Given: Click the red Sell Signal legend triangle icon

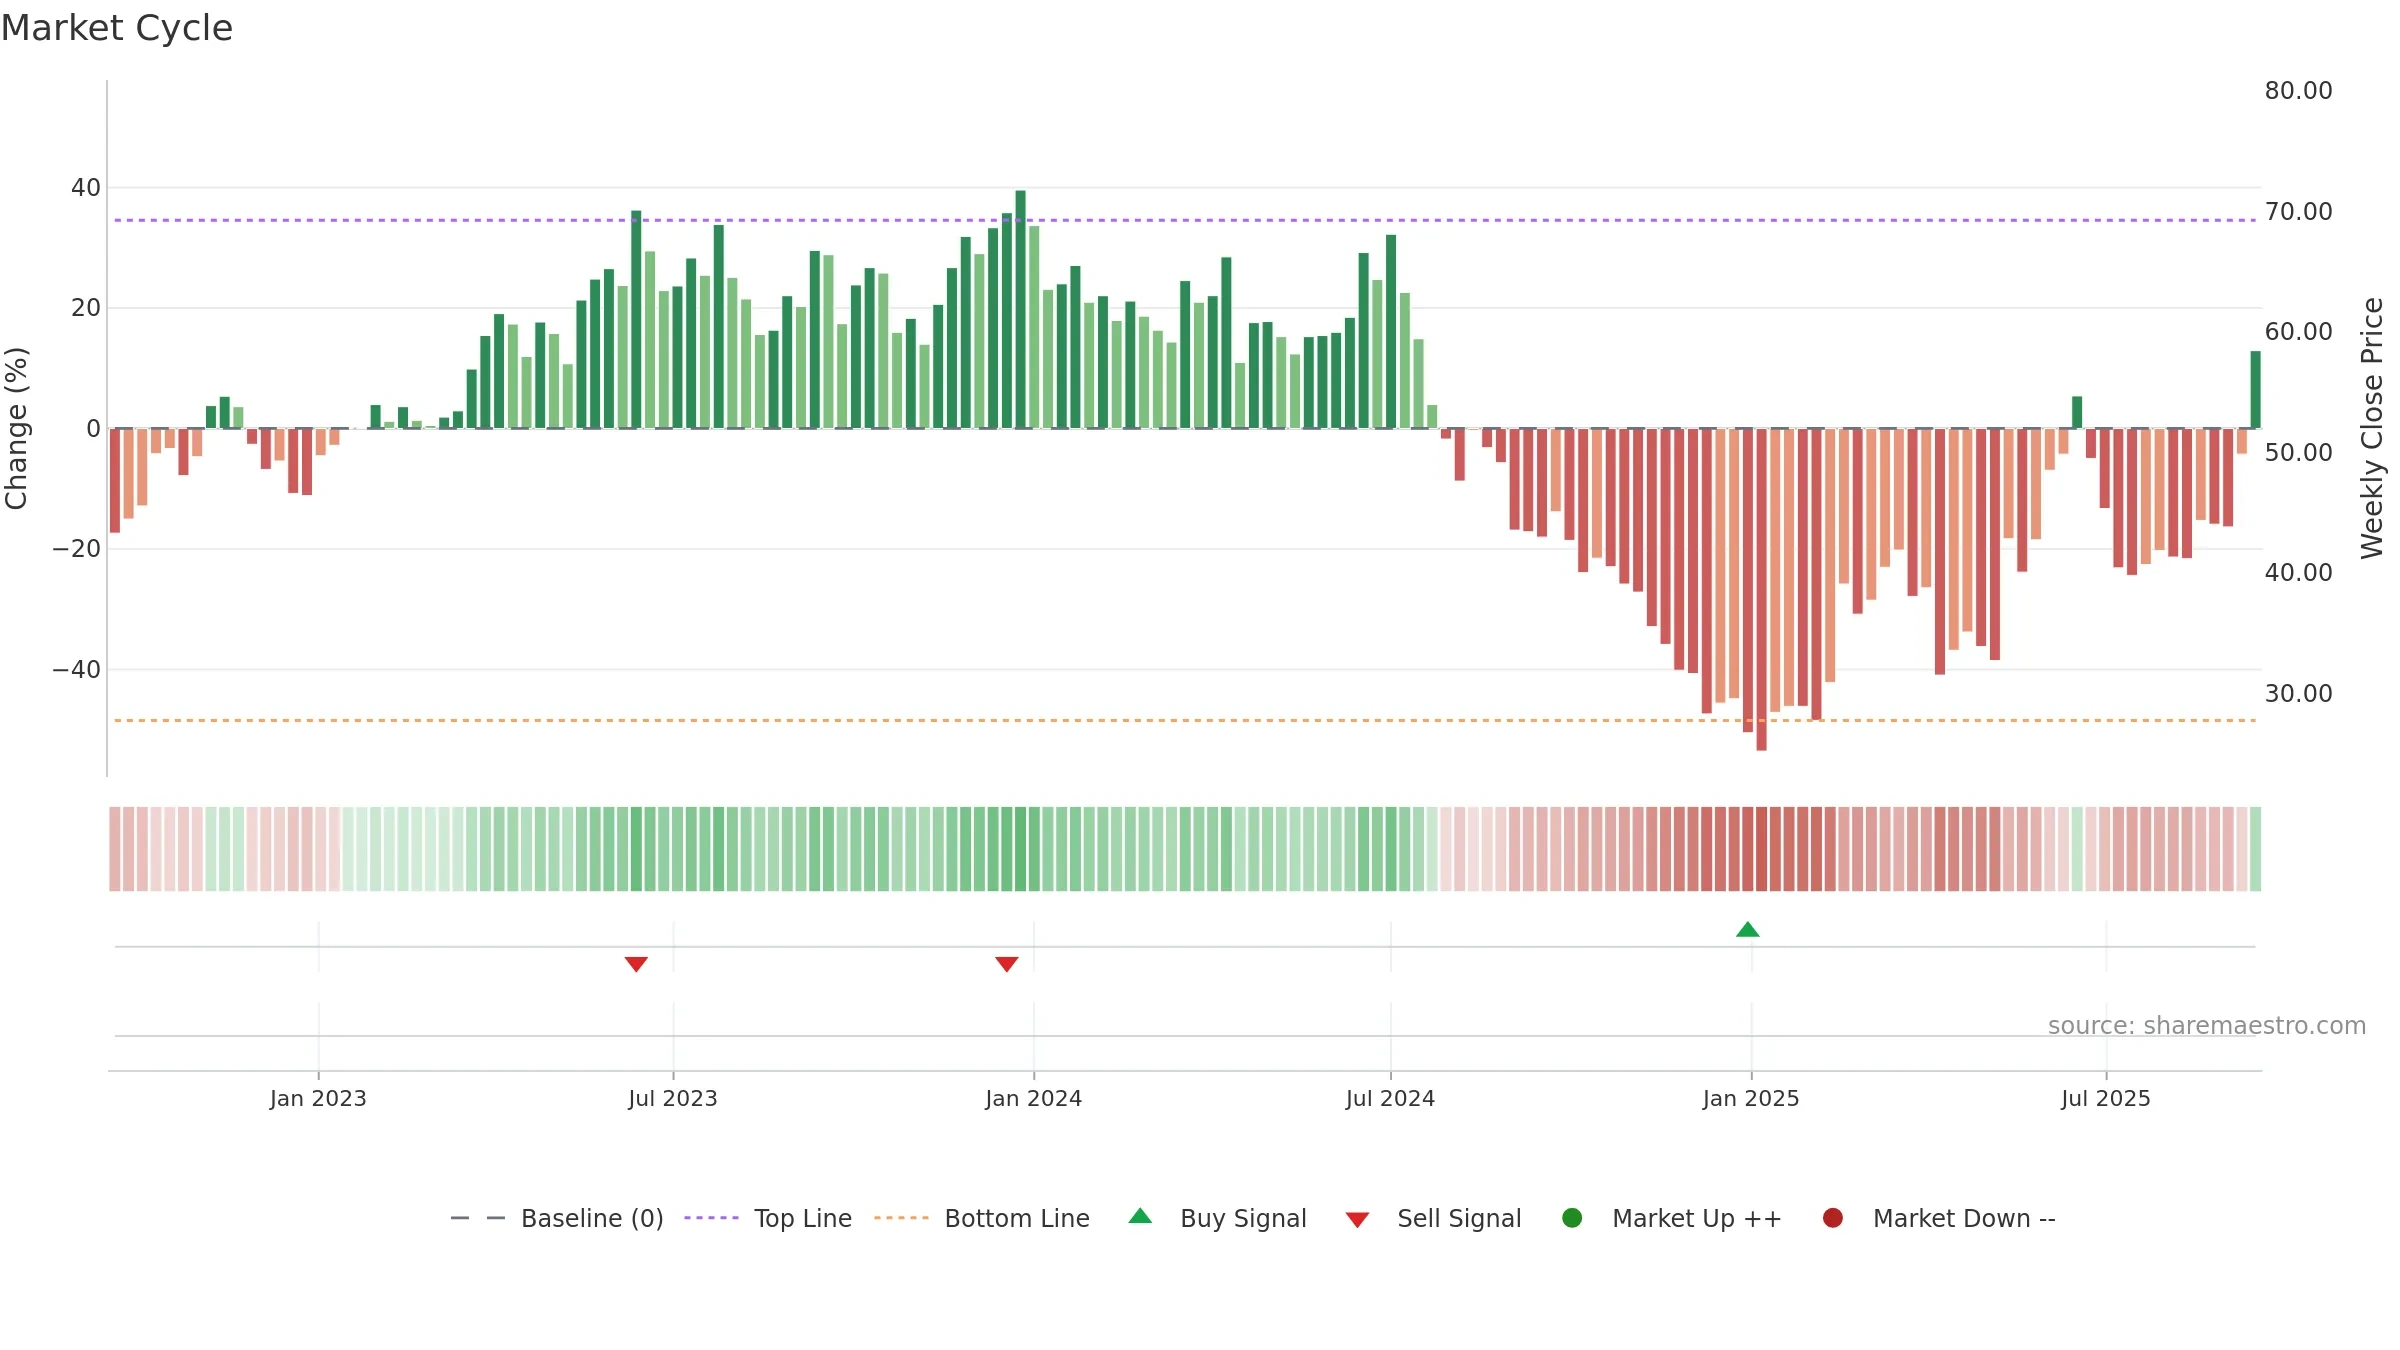Looking at the screenshot, I should 1357,1220.
